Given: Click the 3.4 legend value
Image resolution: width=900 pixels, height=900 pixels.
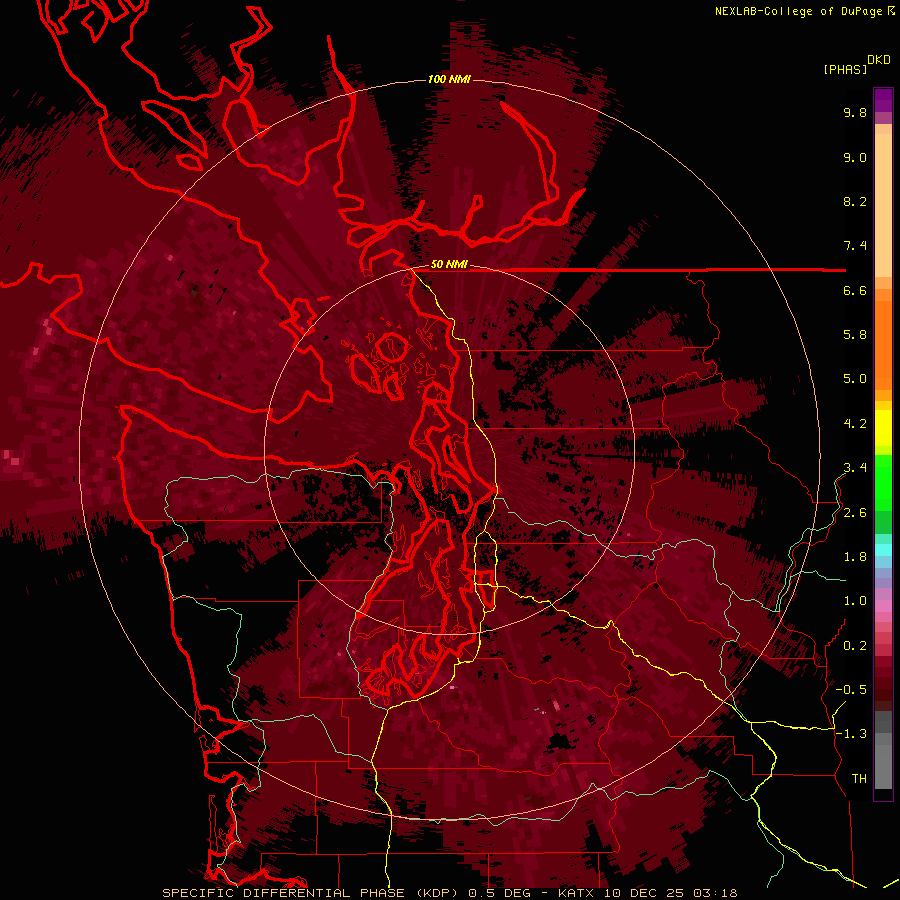Looking at the screenshot, I should (855, 468).
